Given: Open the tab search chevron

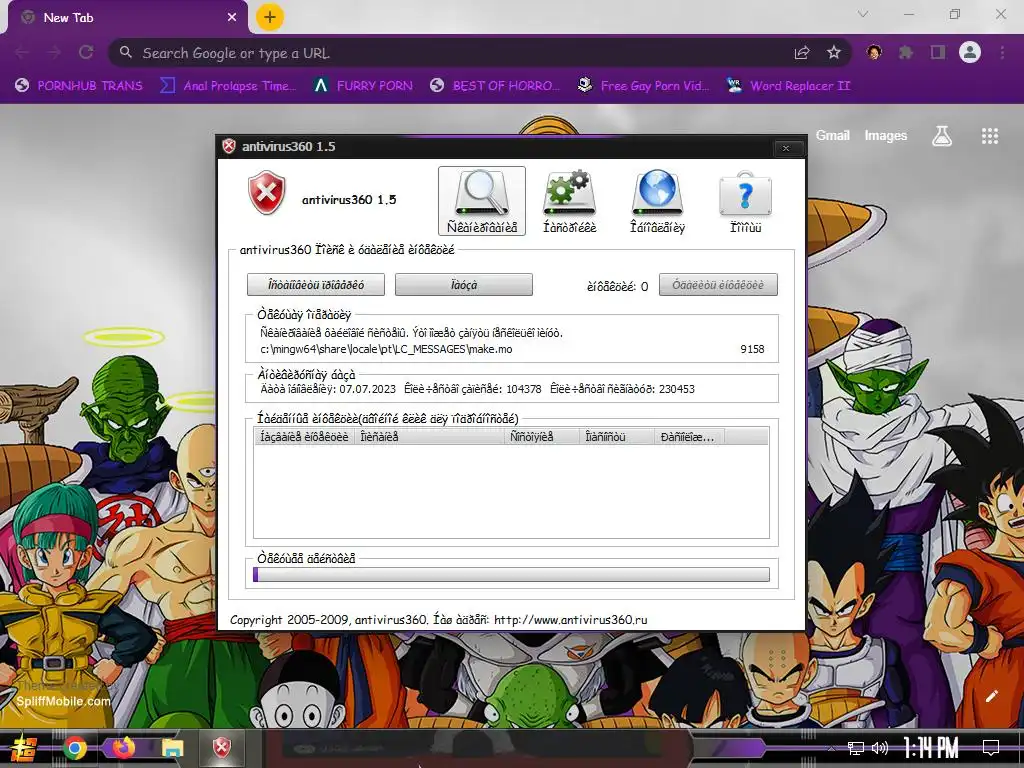Looking at the screenshot, I should pos(863,14).
